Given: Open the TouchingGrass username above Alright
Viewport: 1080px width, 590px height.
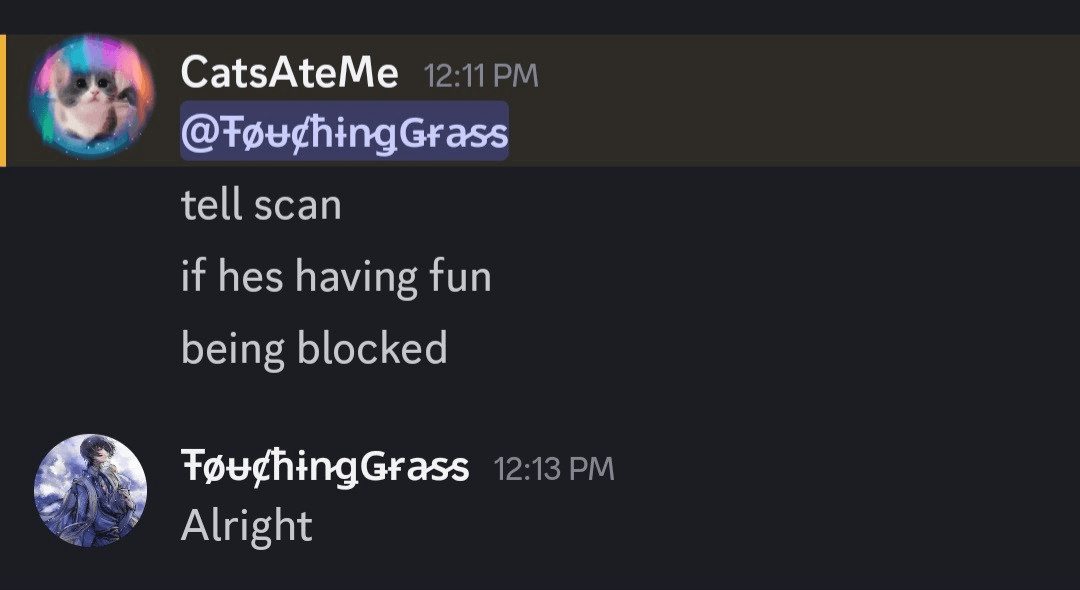Looking at the screenshot, I should pyautogui.click(x=325, y=467).
